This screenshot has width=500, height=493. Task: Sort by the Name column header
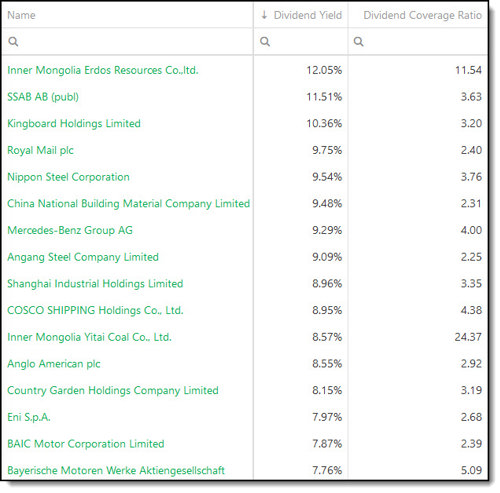tap(21, 15)
